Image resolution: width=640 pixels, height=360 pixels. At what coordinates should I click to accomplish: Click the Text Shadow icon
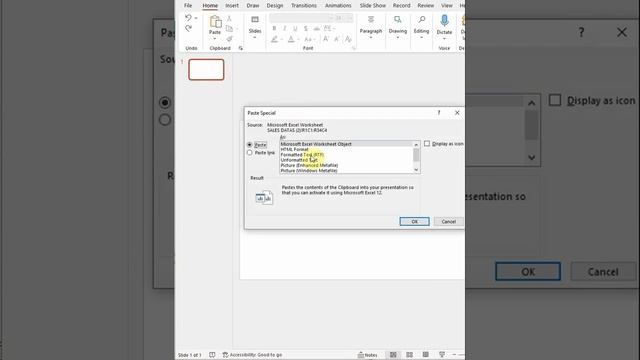pyautogui.click(x=306, y=29)
